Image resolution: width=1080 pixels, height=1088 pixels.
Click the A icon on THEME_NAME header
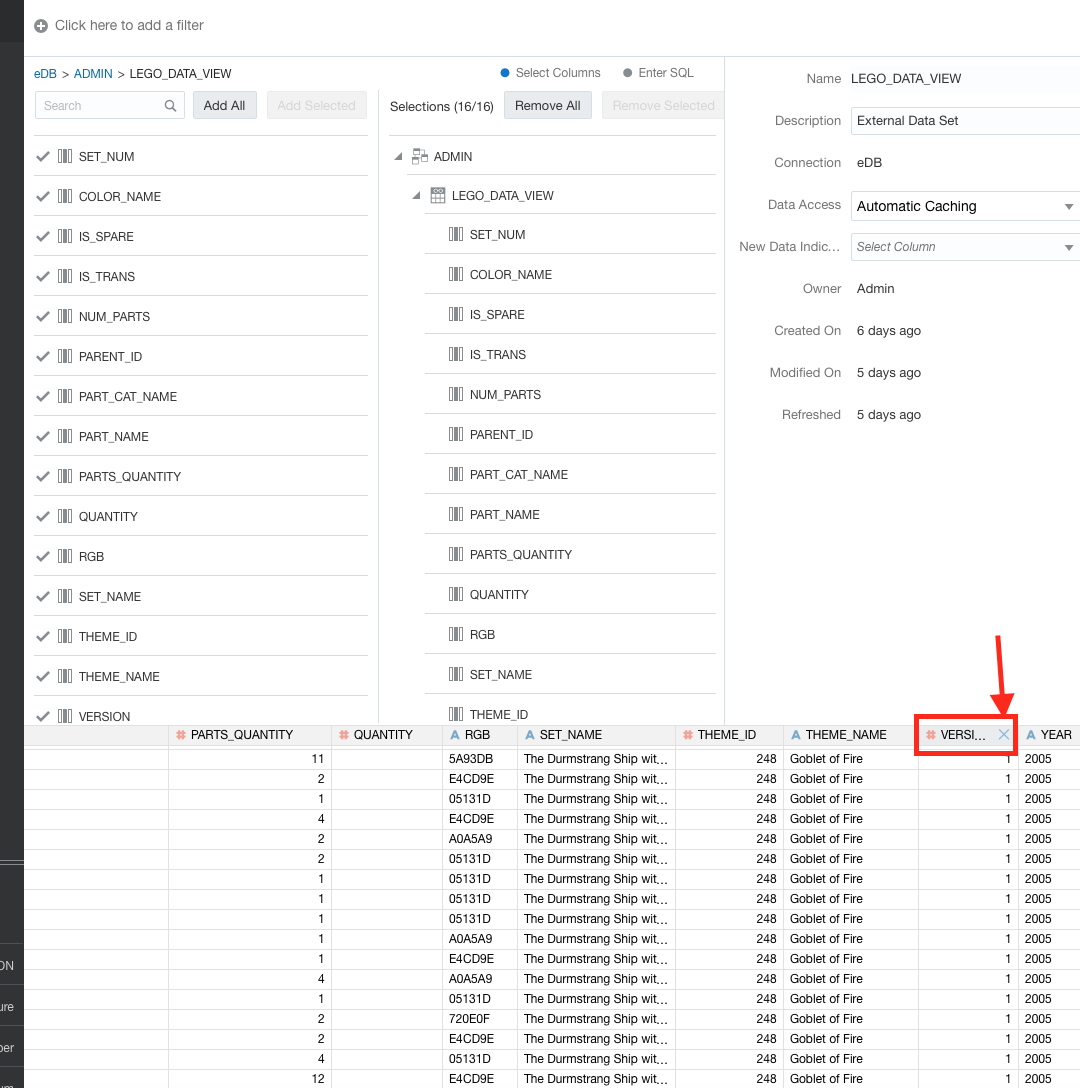[796, 735]
